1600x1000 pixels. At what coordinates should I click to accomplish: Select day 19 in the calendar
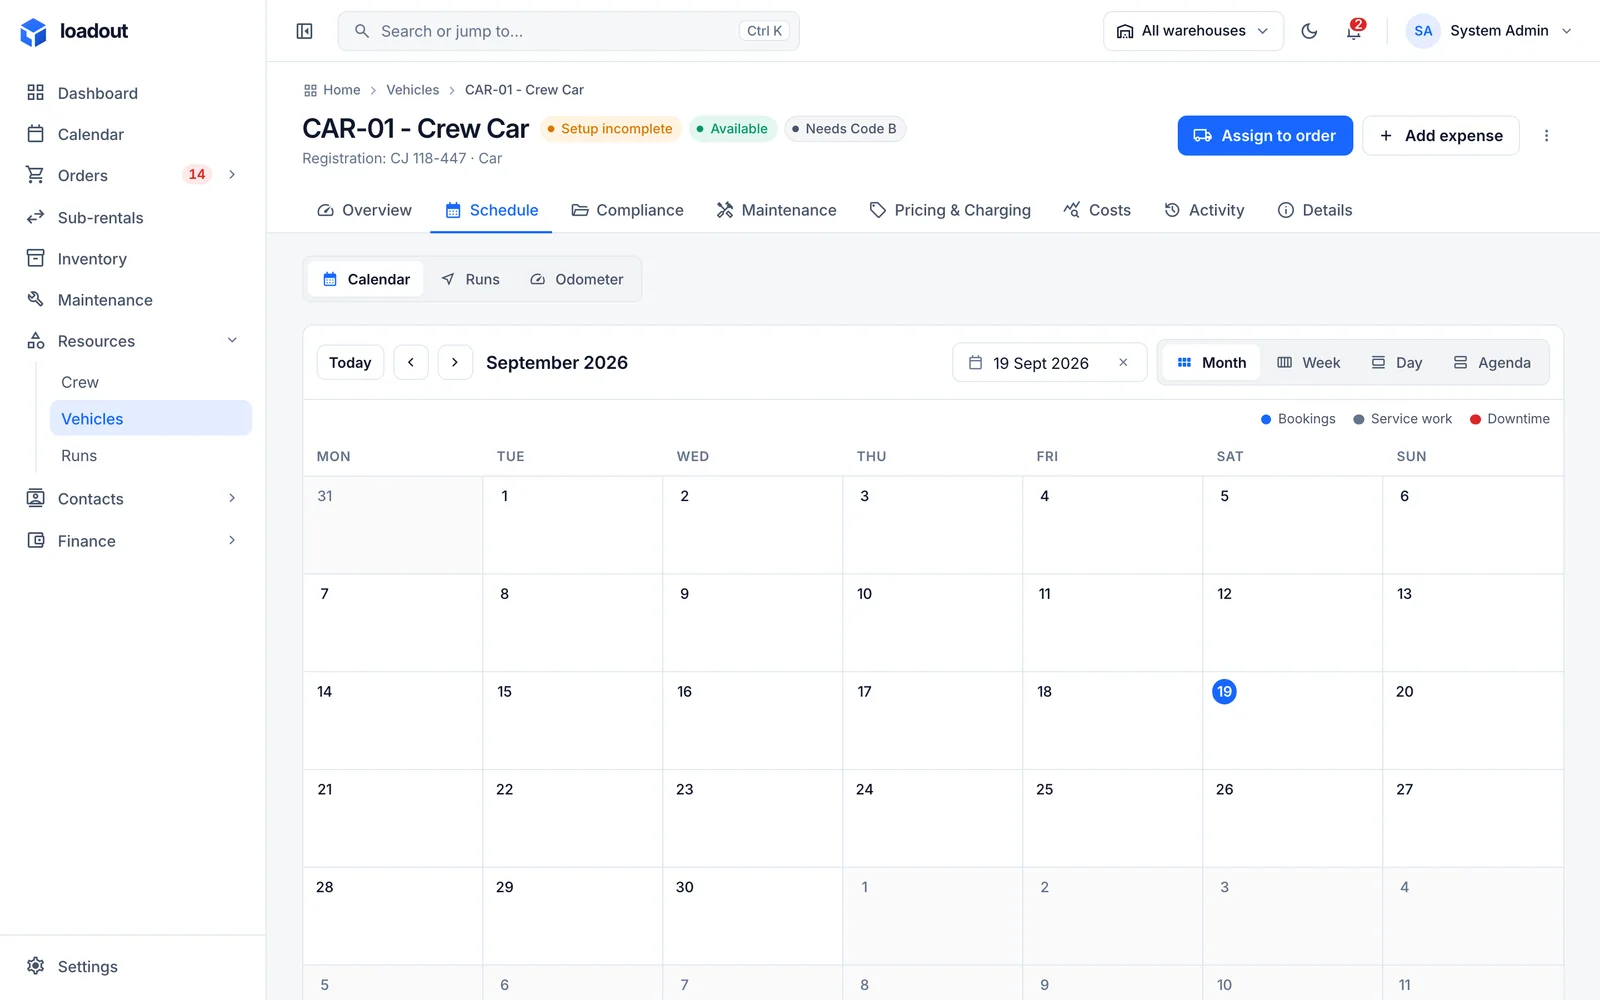1224,692
